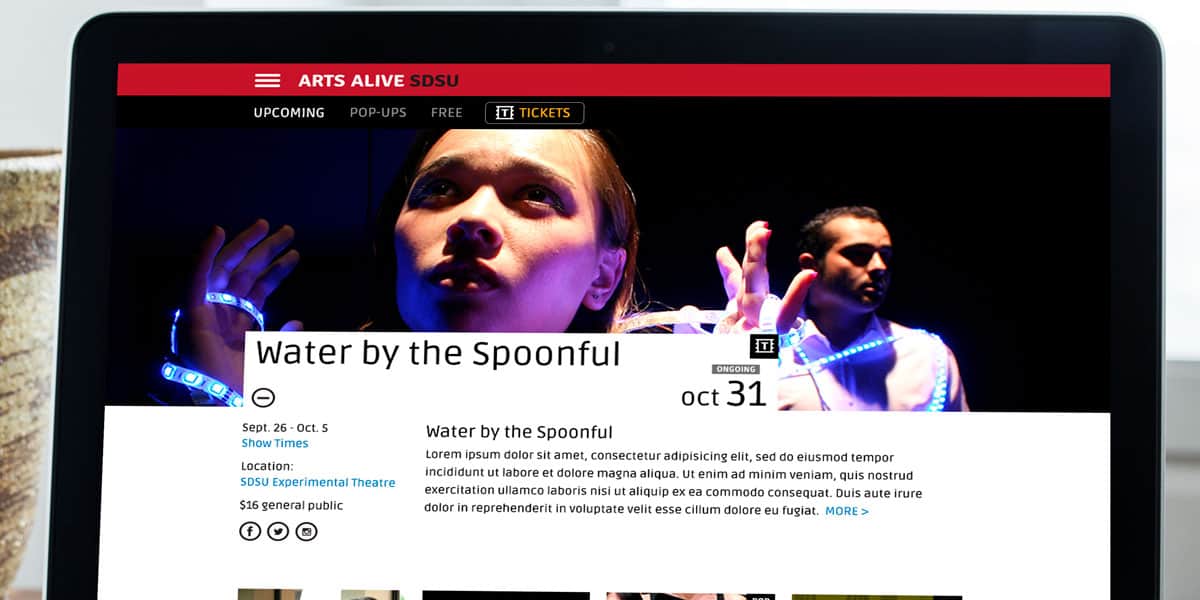The image size is (1200, 600).
Task: Click the black ticket icon on event card
Action: click(764, 346)
